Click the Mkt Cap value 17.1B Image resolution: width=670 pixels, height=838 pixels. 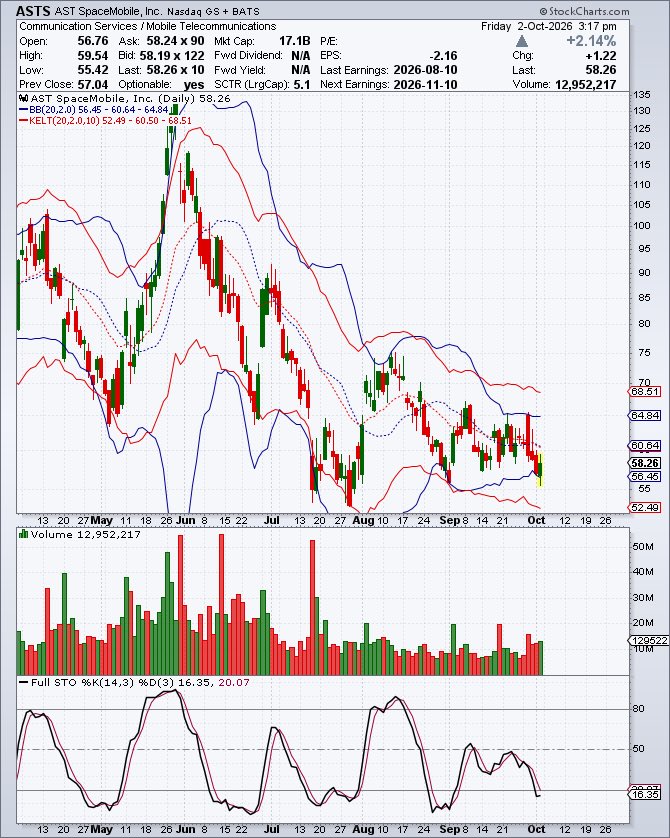294,41
